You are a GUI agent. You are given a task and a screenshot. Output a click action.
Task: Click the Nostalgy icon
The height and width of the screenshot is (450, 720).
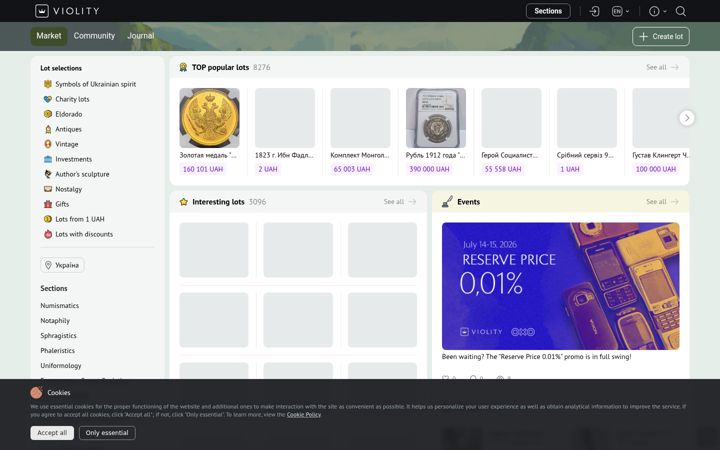(x=48, y=189)
